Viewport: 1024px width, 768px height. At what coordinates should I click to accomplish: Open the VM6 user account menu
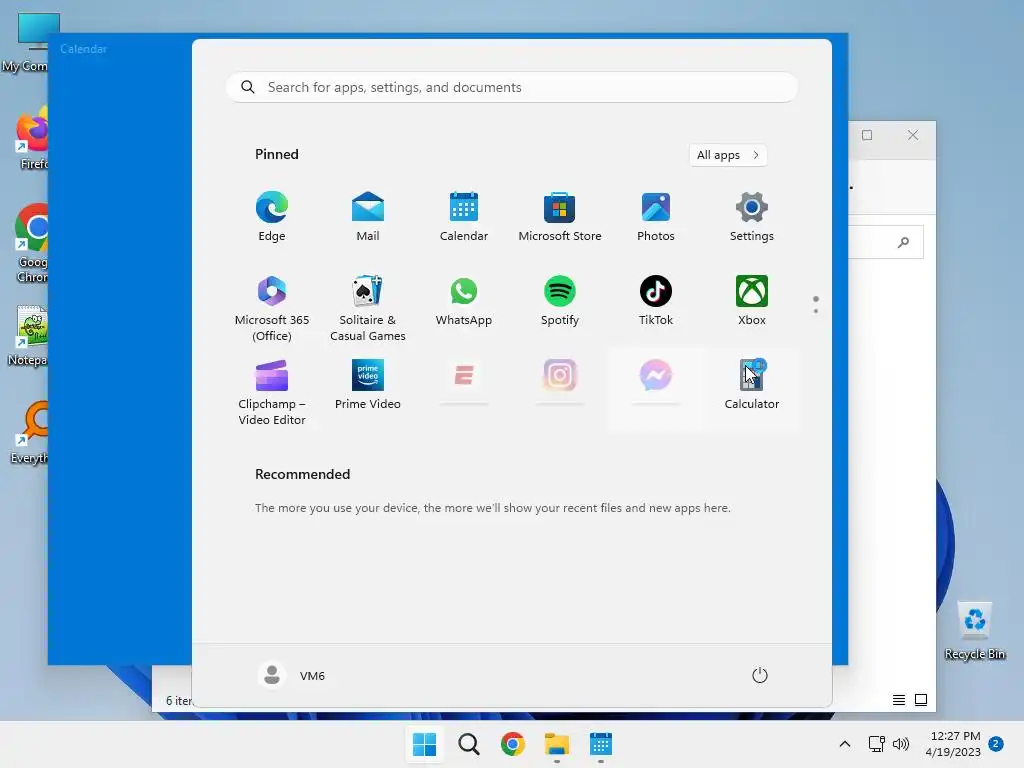(292, 675)
